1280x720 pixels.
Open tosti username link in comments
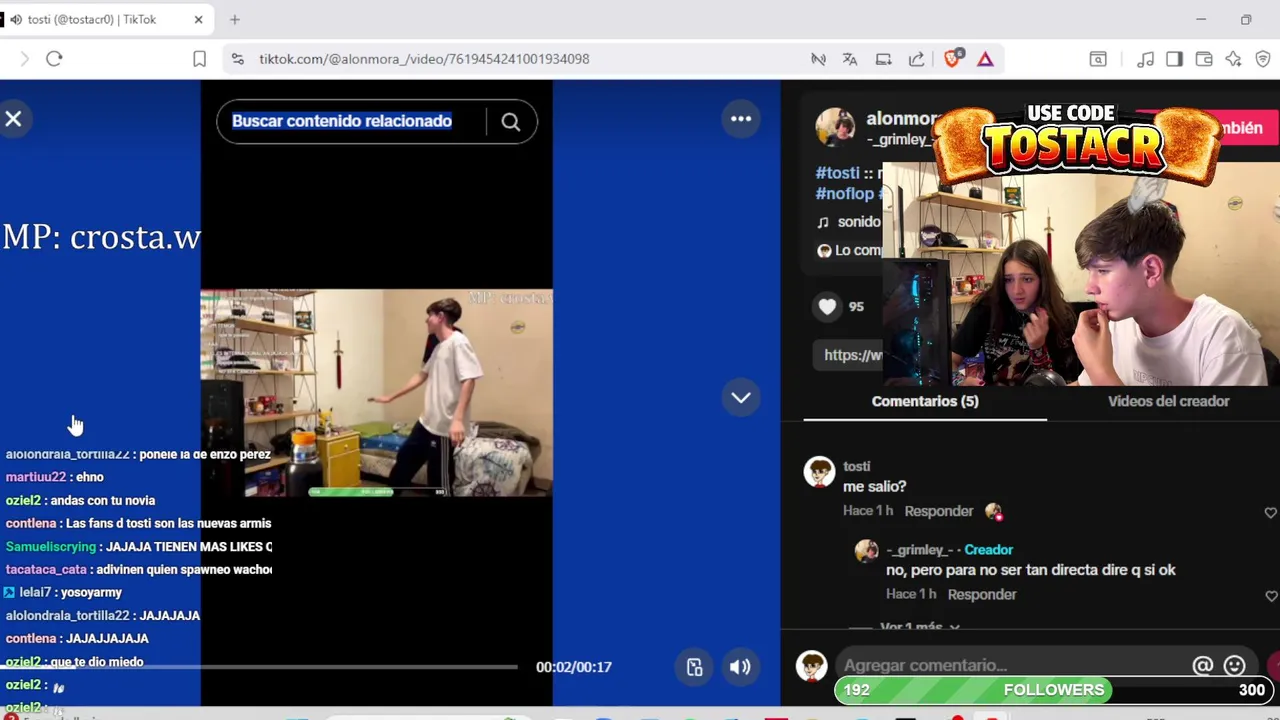pos(856,466)
